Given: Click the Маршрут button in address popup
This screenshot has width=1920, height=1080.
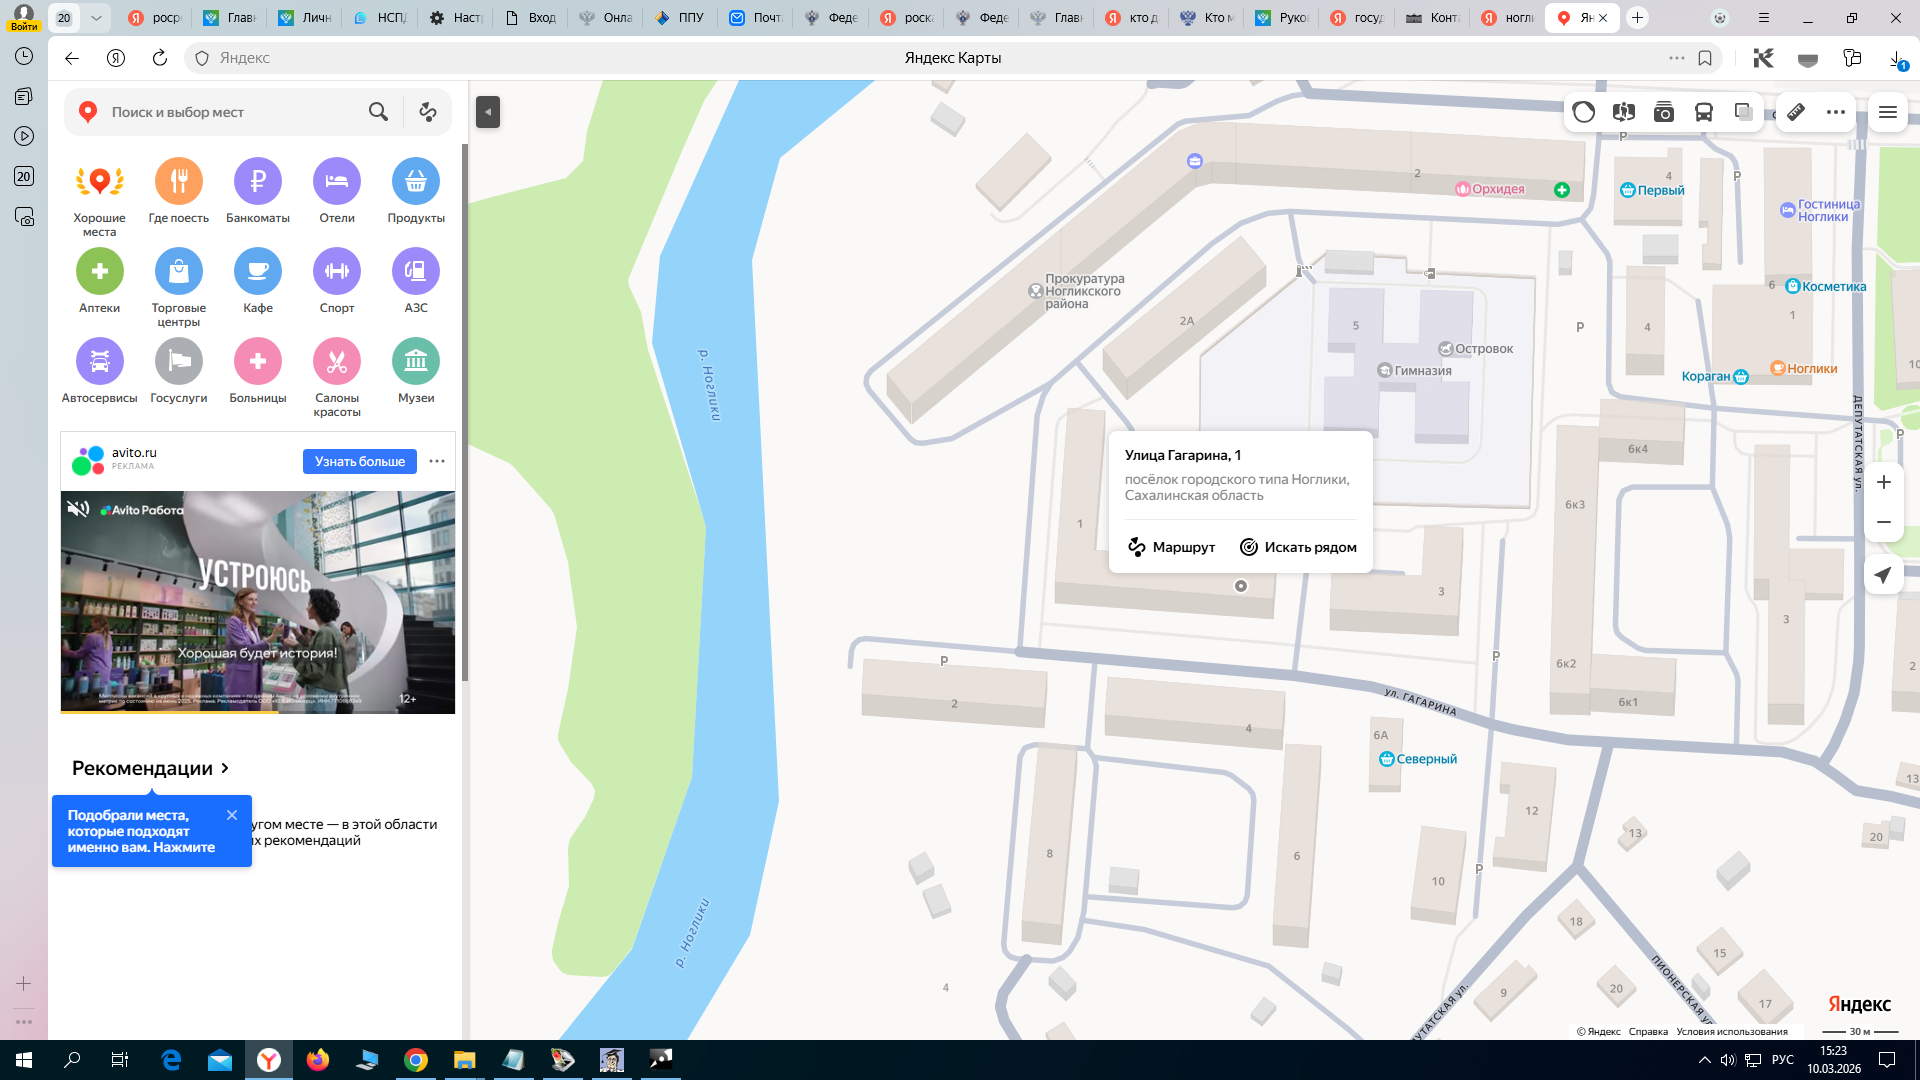Looking at the screenshot, I should point(1171,547).
